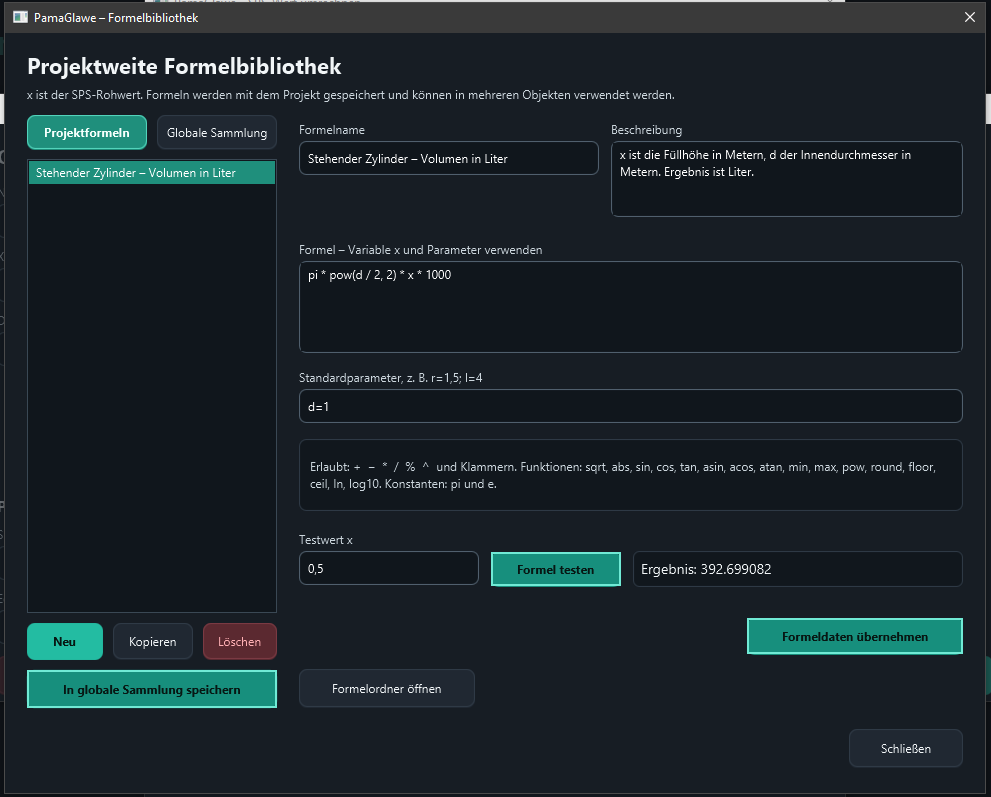Switch to the Projektformeln tab
Screen dimensions: 991x797
[87, 132]
